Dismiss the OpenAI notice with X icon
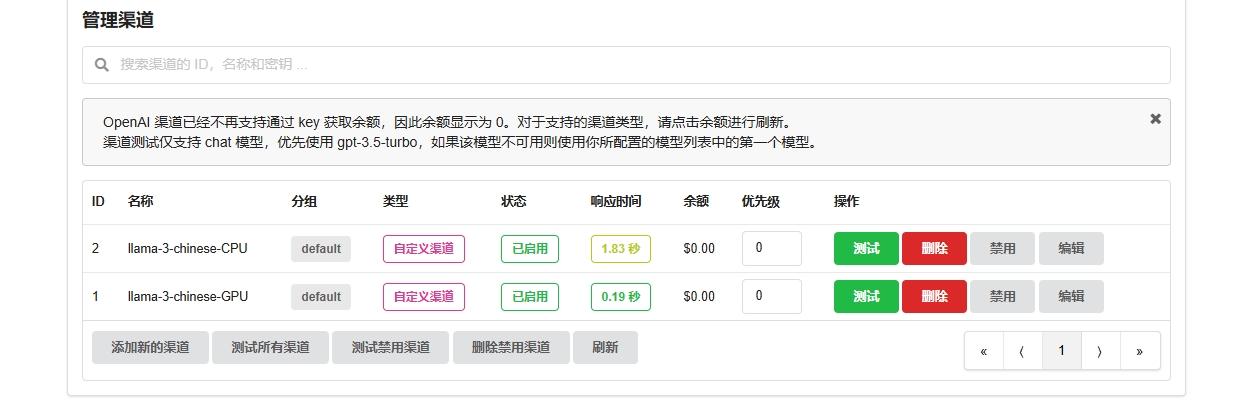Screen dimensions: 1235x409 (x=1155, y=119)
